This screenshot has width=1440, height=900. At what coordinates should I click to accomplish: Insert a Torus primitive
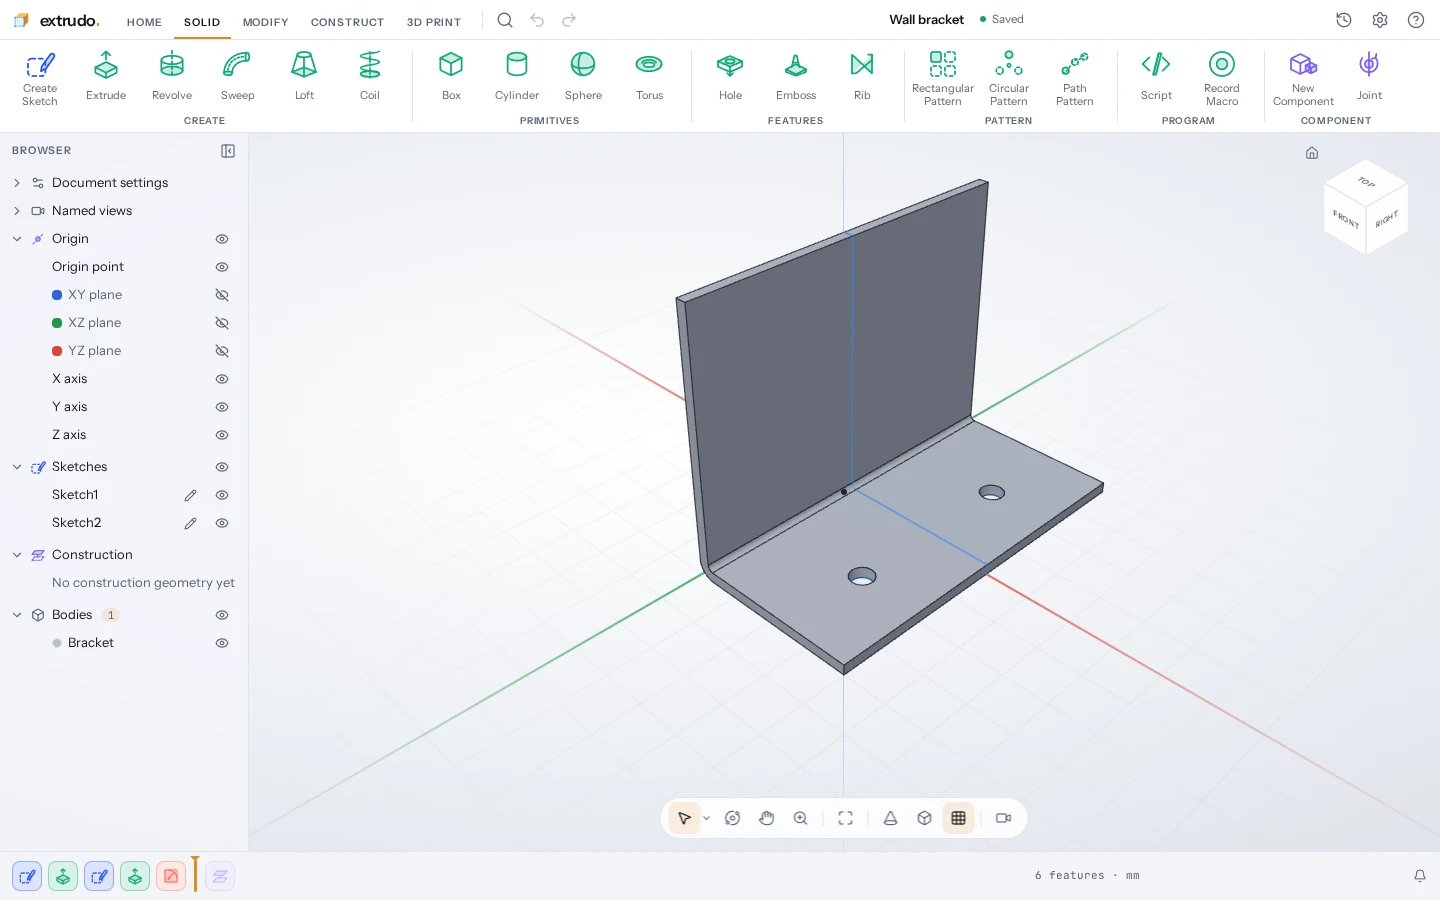click(x=649, y=76)
